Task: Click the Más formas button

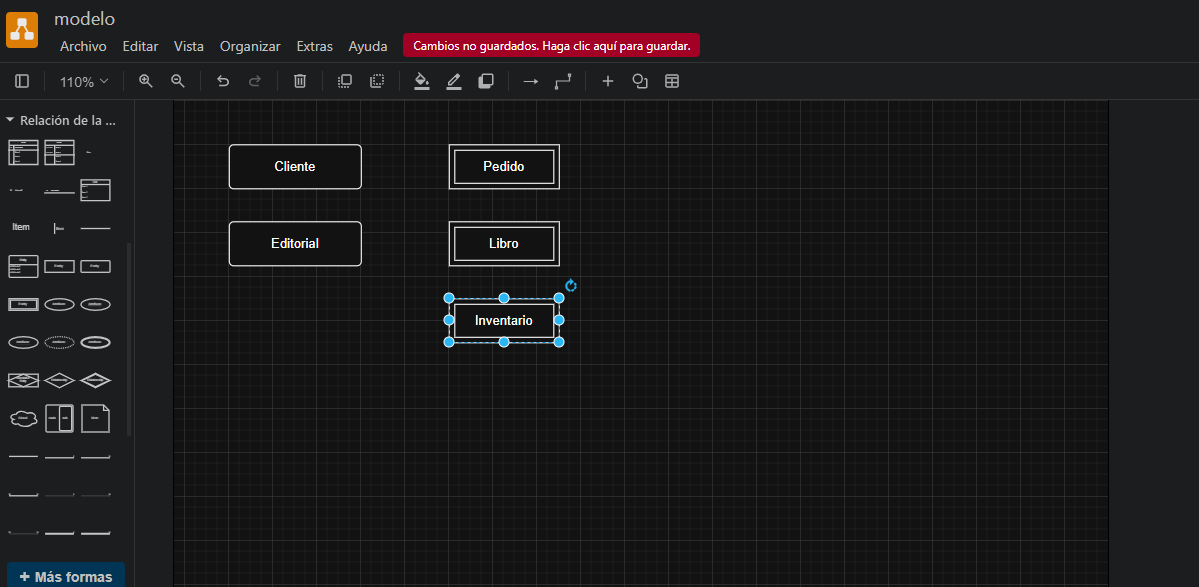Action: coord(66,576)
